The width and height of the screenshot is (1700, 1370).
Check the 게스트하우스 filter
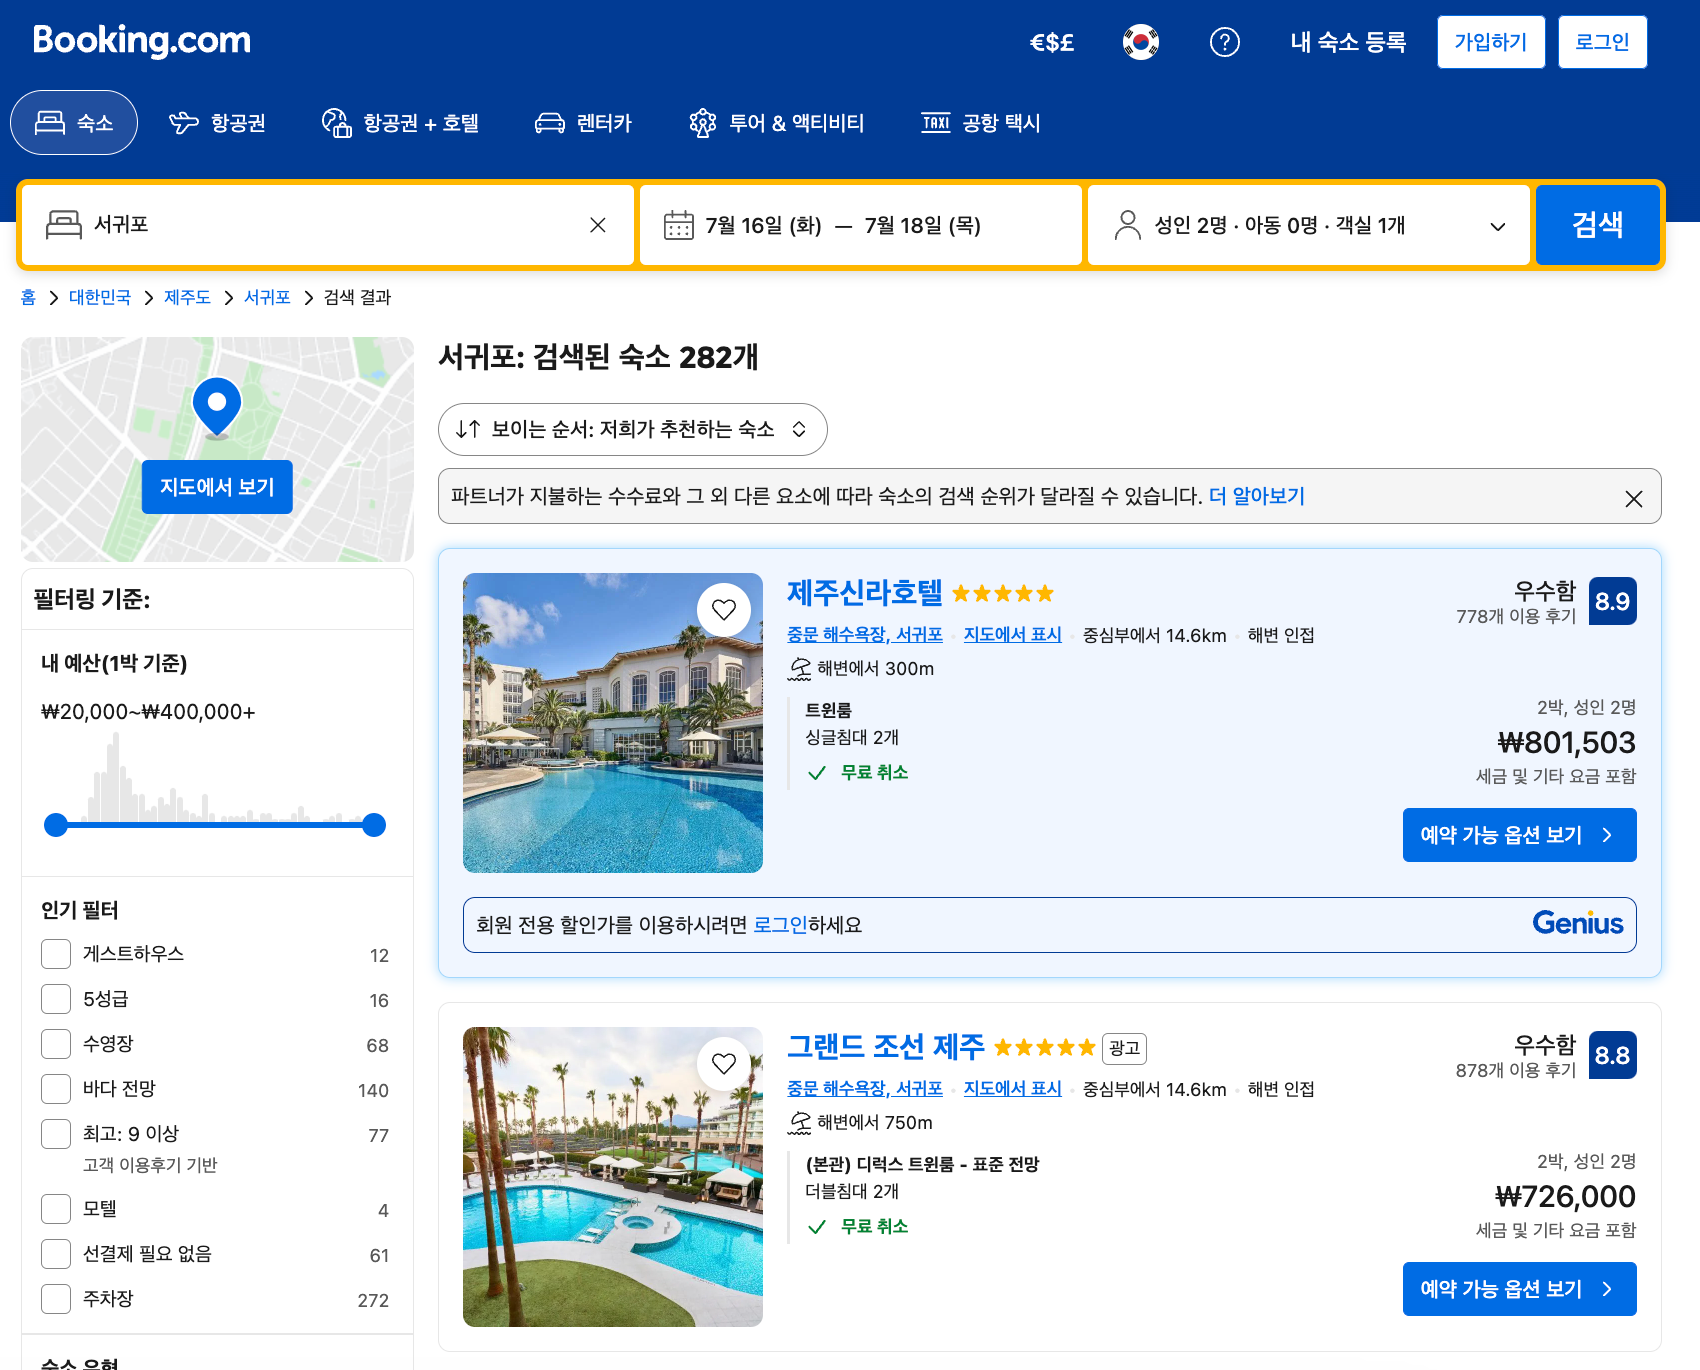[x=56, y=954]
